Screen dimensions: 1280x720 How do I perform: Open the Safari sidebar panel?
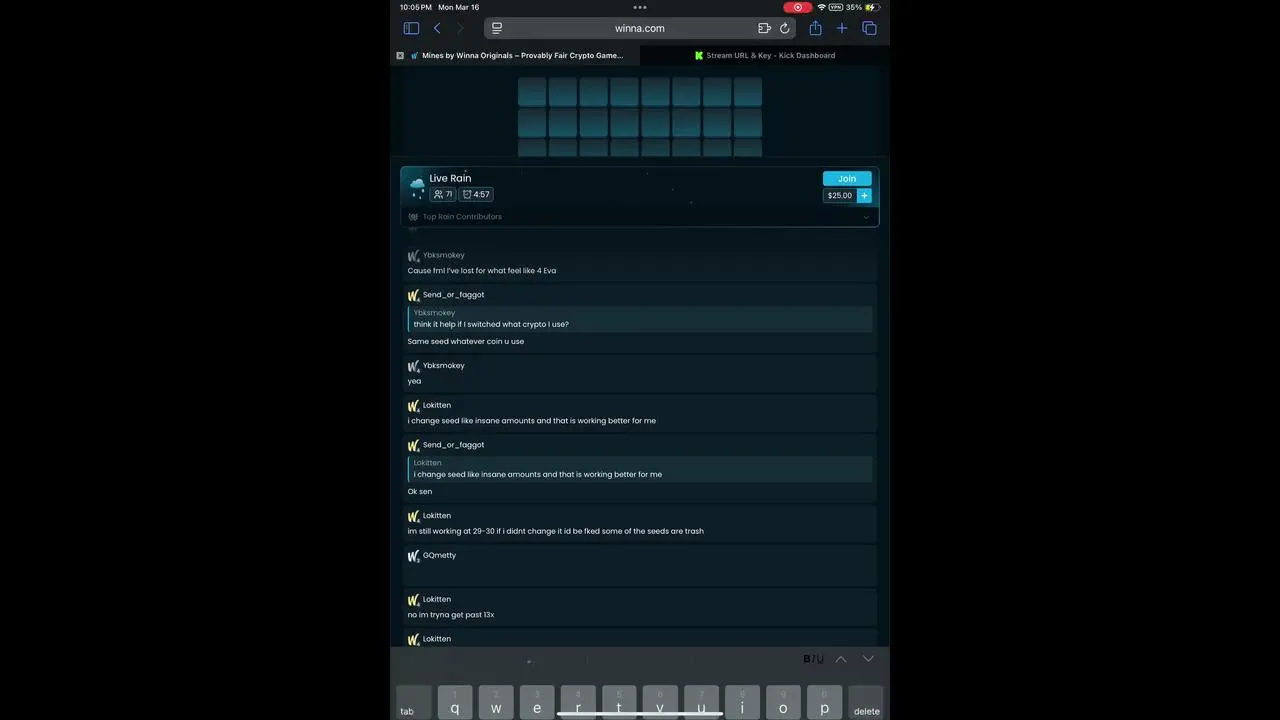point(411,28)
